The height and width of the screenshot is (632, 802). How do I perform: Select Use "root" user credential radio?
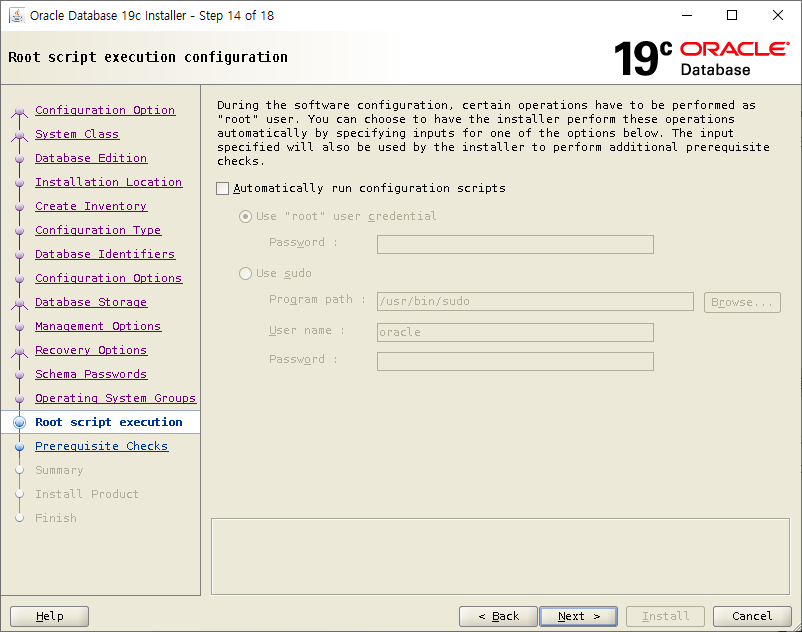(x=246, y=217)
